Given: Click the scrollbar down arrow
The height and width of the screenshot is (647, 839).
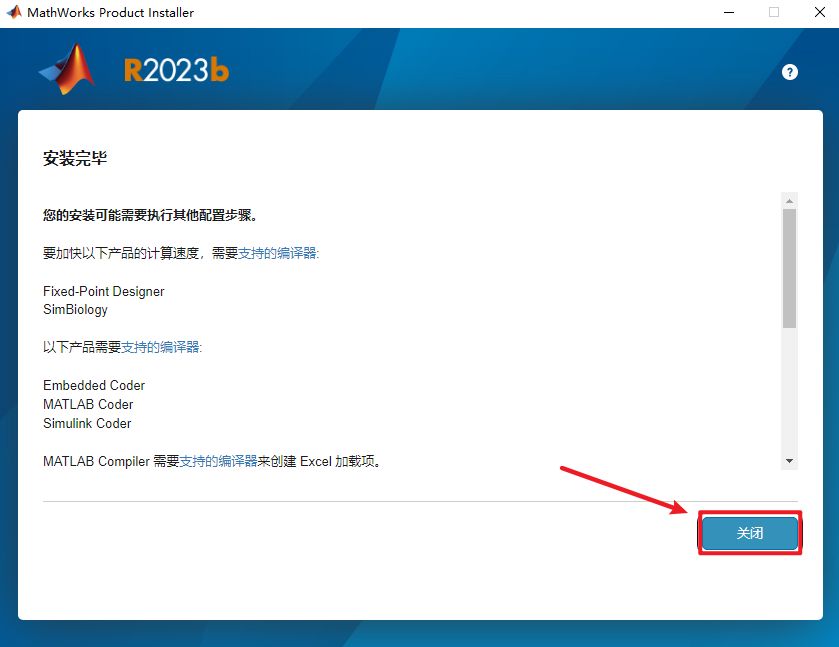Looking at the screenshot, I should coord(790,461).
